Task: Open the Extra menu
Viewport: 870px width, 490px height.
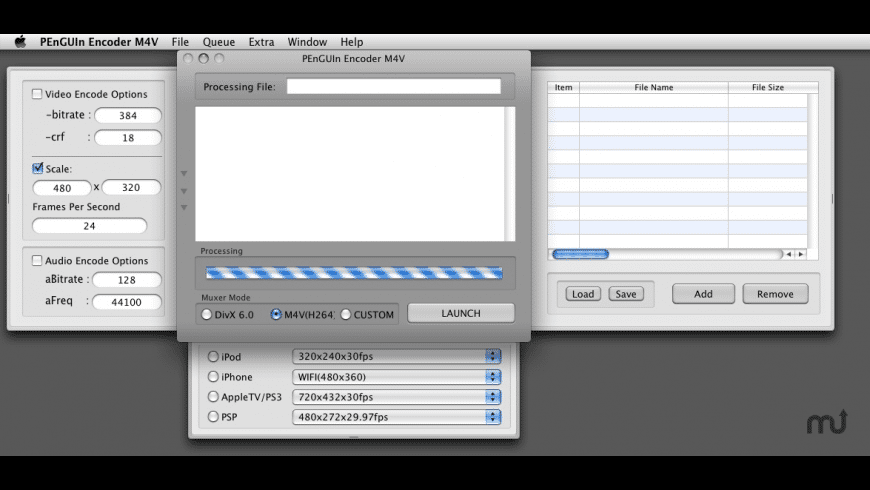Action: click(x=261, y=42)
